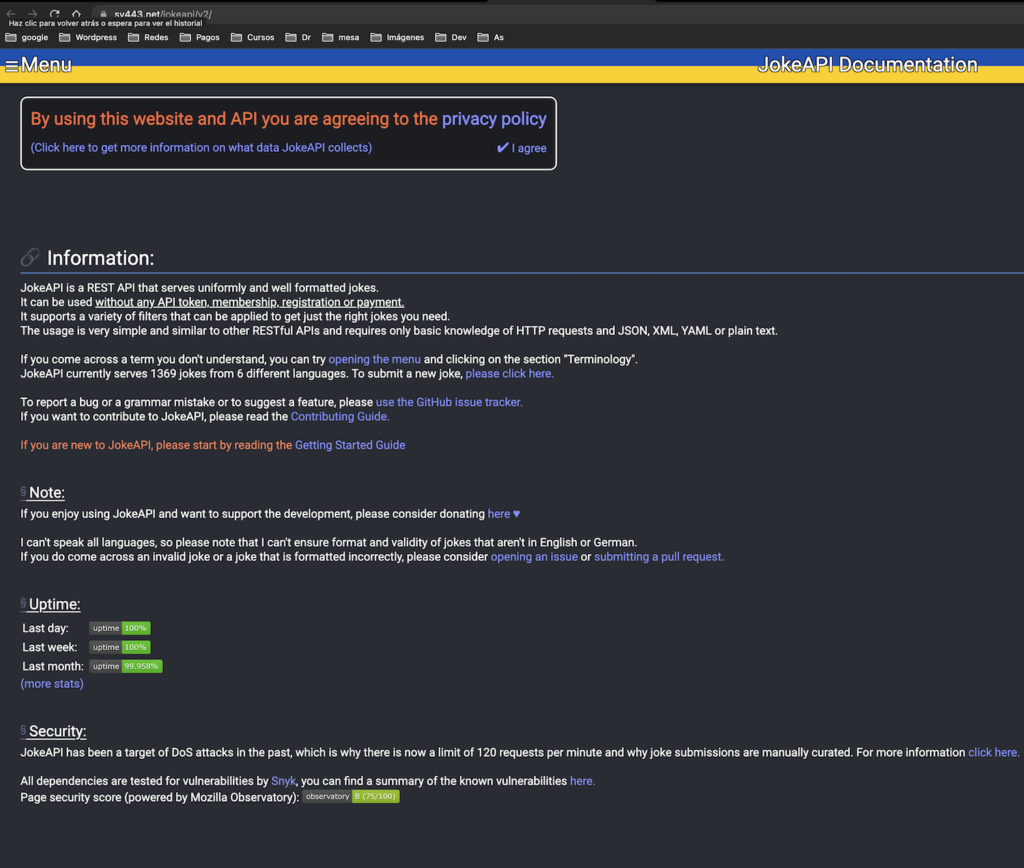Reload the page with the browser refresh icon
Viewport: 1024px width, 868px height.
[x=55, y=13]
